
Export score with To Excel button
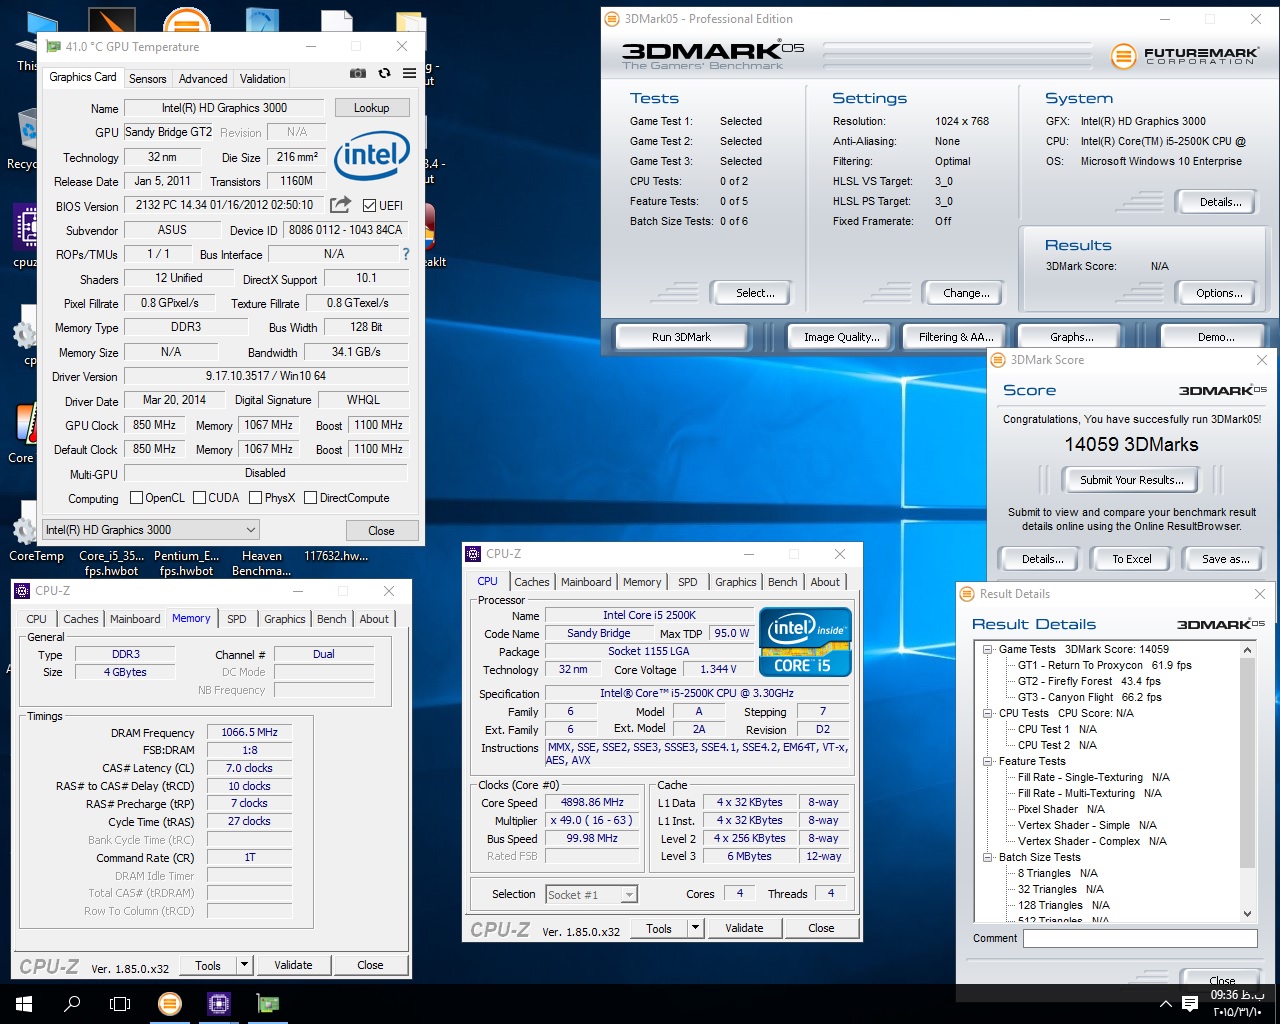click(x=1132, y=559)
